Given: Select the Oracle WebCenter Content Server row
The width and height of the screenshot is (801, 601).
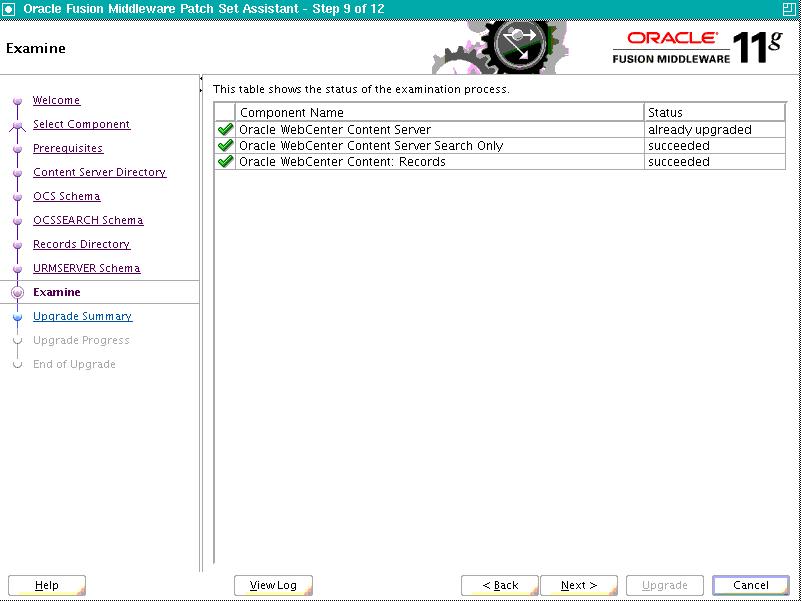Looking at the screenshot, I should 500,129.
